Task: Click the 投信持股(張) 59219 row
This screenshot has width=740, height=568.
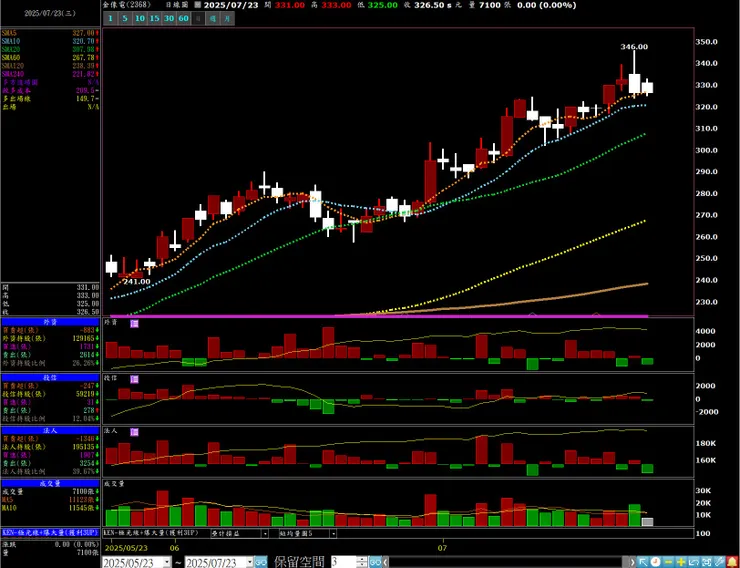Action: point(50,394)
